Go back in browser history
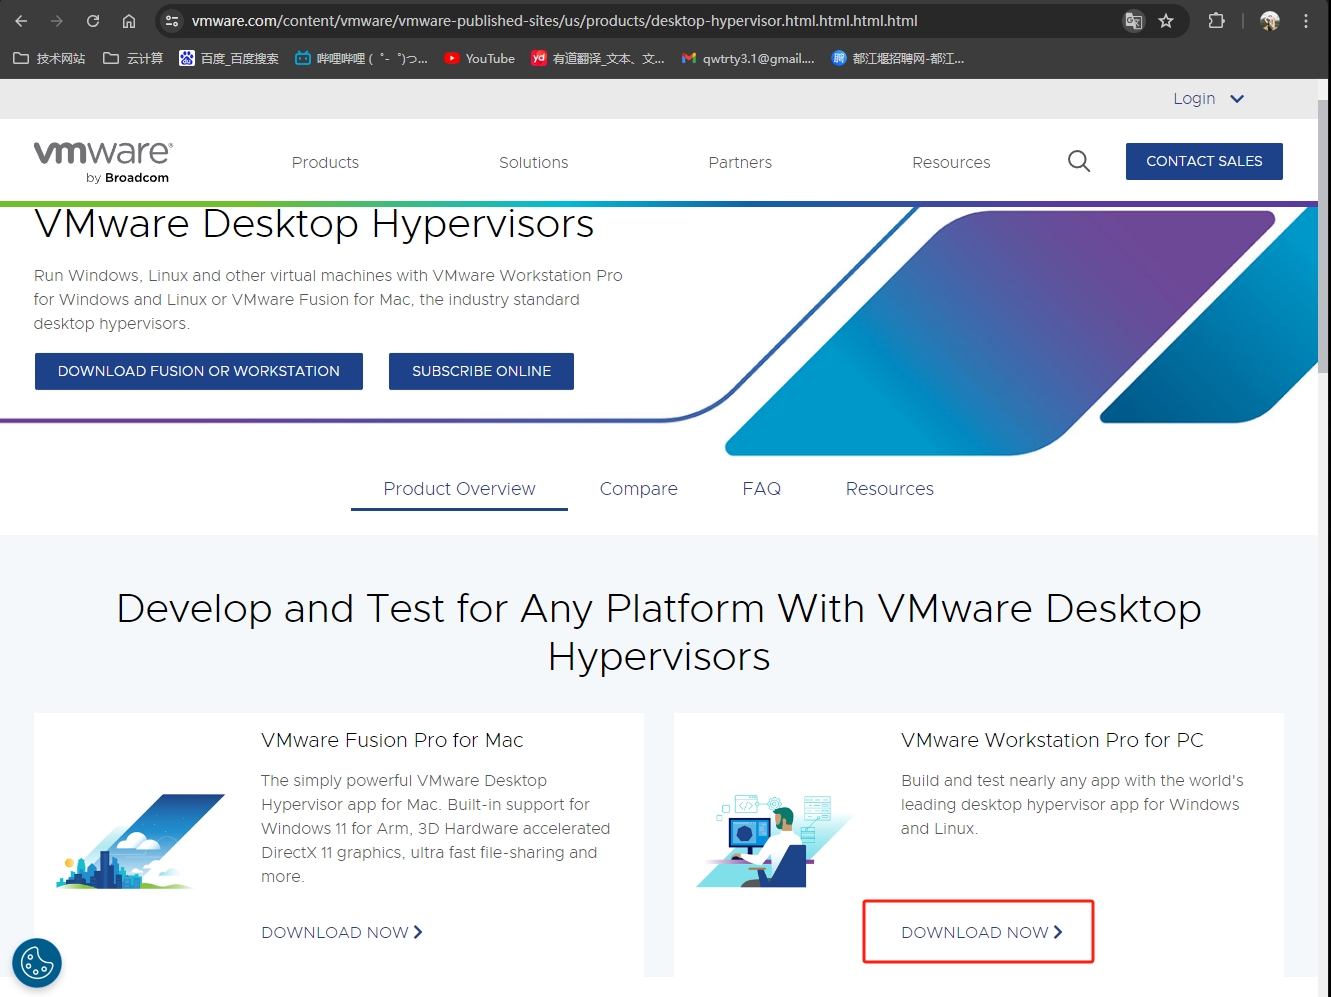 [21, 21]
